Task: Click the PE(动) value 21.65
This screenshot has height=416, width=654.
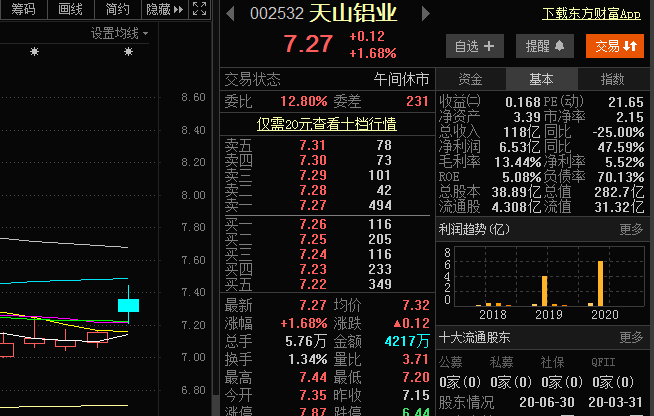Action: tap(626, 102)
